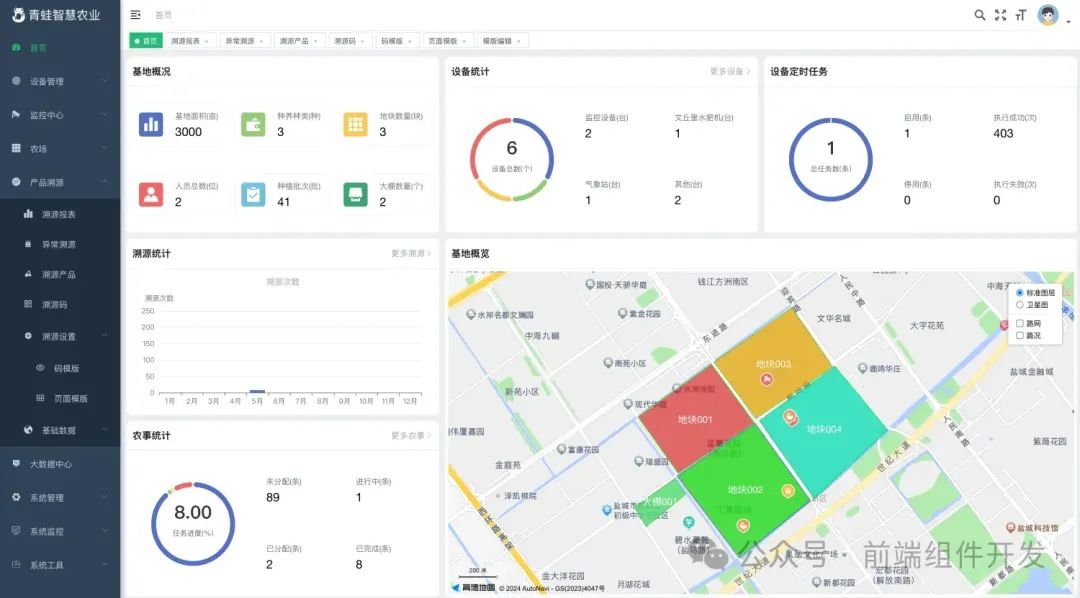Click the 5月 bar in 溯源统计 chart
Image resolution: width=1080 pixels, height=598 pixels.
[x=257, y=391]
